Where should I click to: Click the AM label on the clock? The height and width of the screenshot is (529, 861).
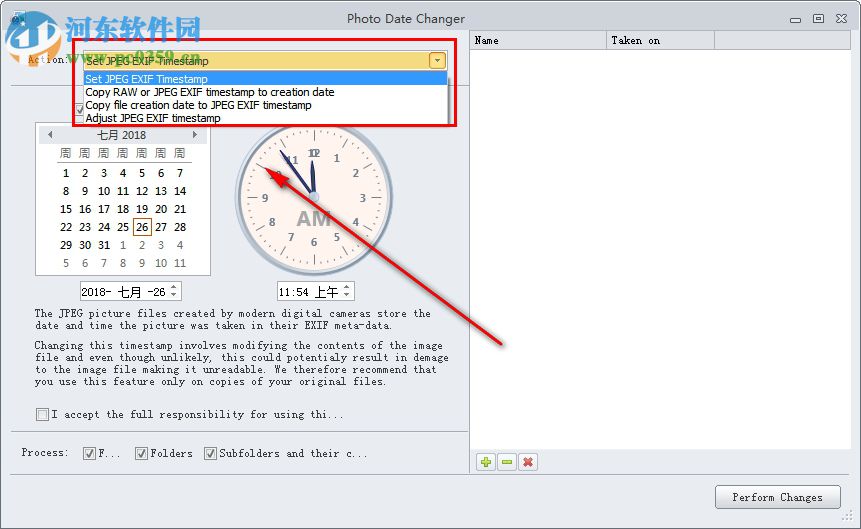pyautogui.click(x=314, y=219)
